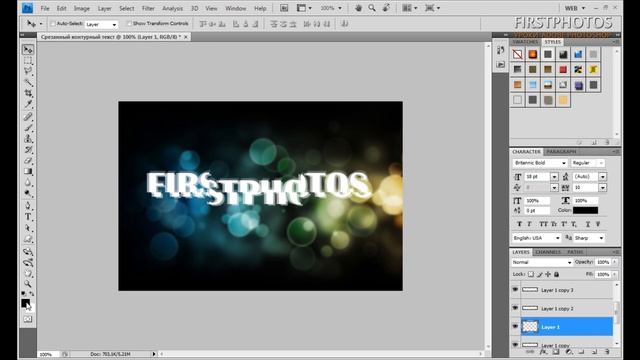Select the Horizontal Type tool

point(28,217)
